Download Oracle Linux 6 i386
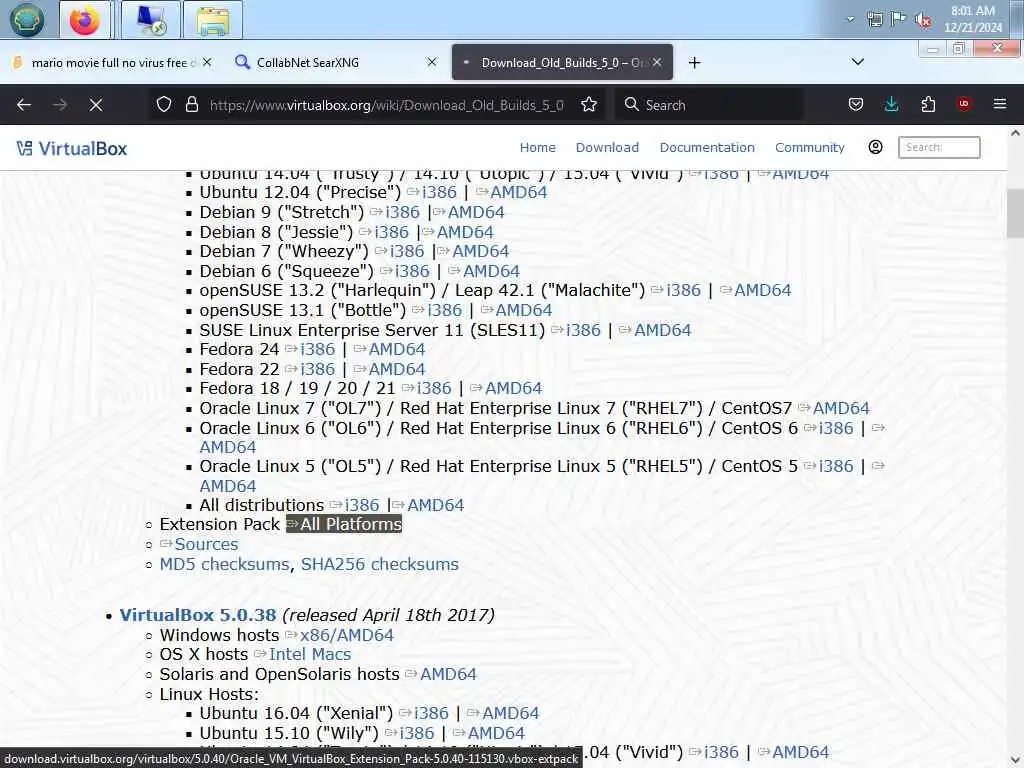 pos(836,428)
